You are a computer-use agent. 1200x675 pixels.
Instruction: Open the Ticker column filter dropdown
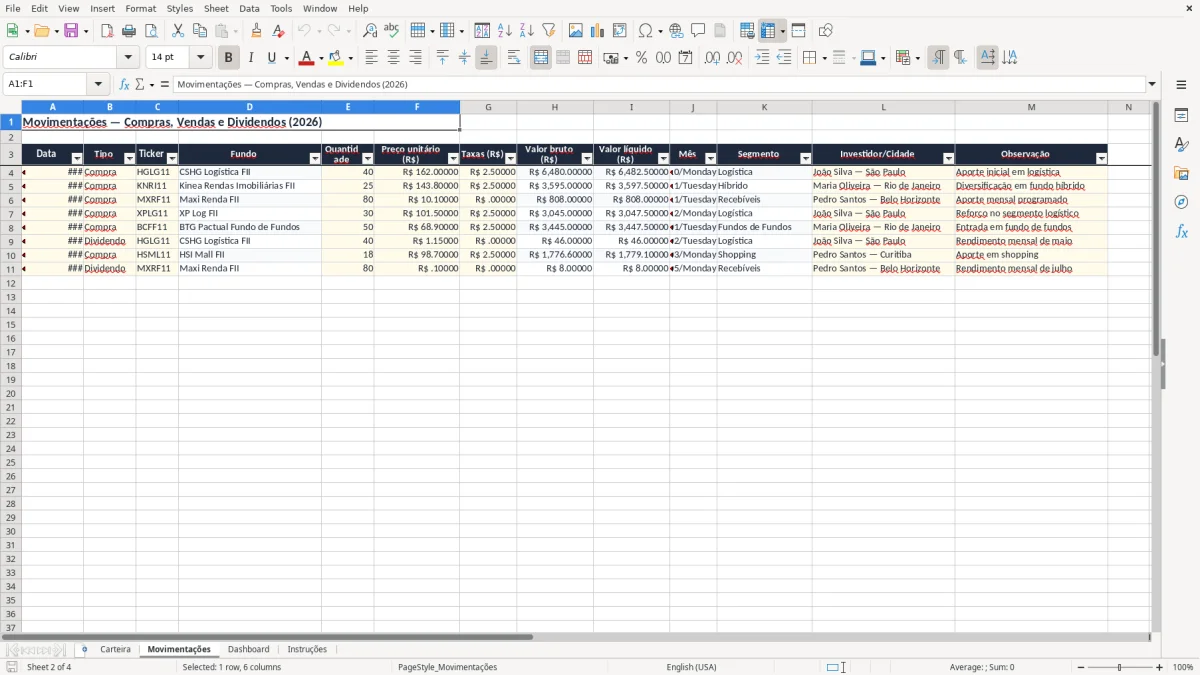pyautogui.click(x=171, y=159)
